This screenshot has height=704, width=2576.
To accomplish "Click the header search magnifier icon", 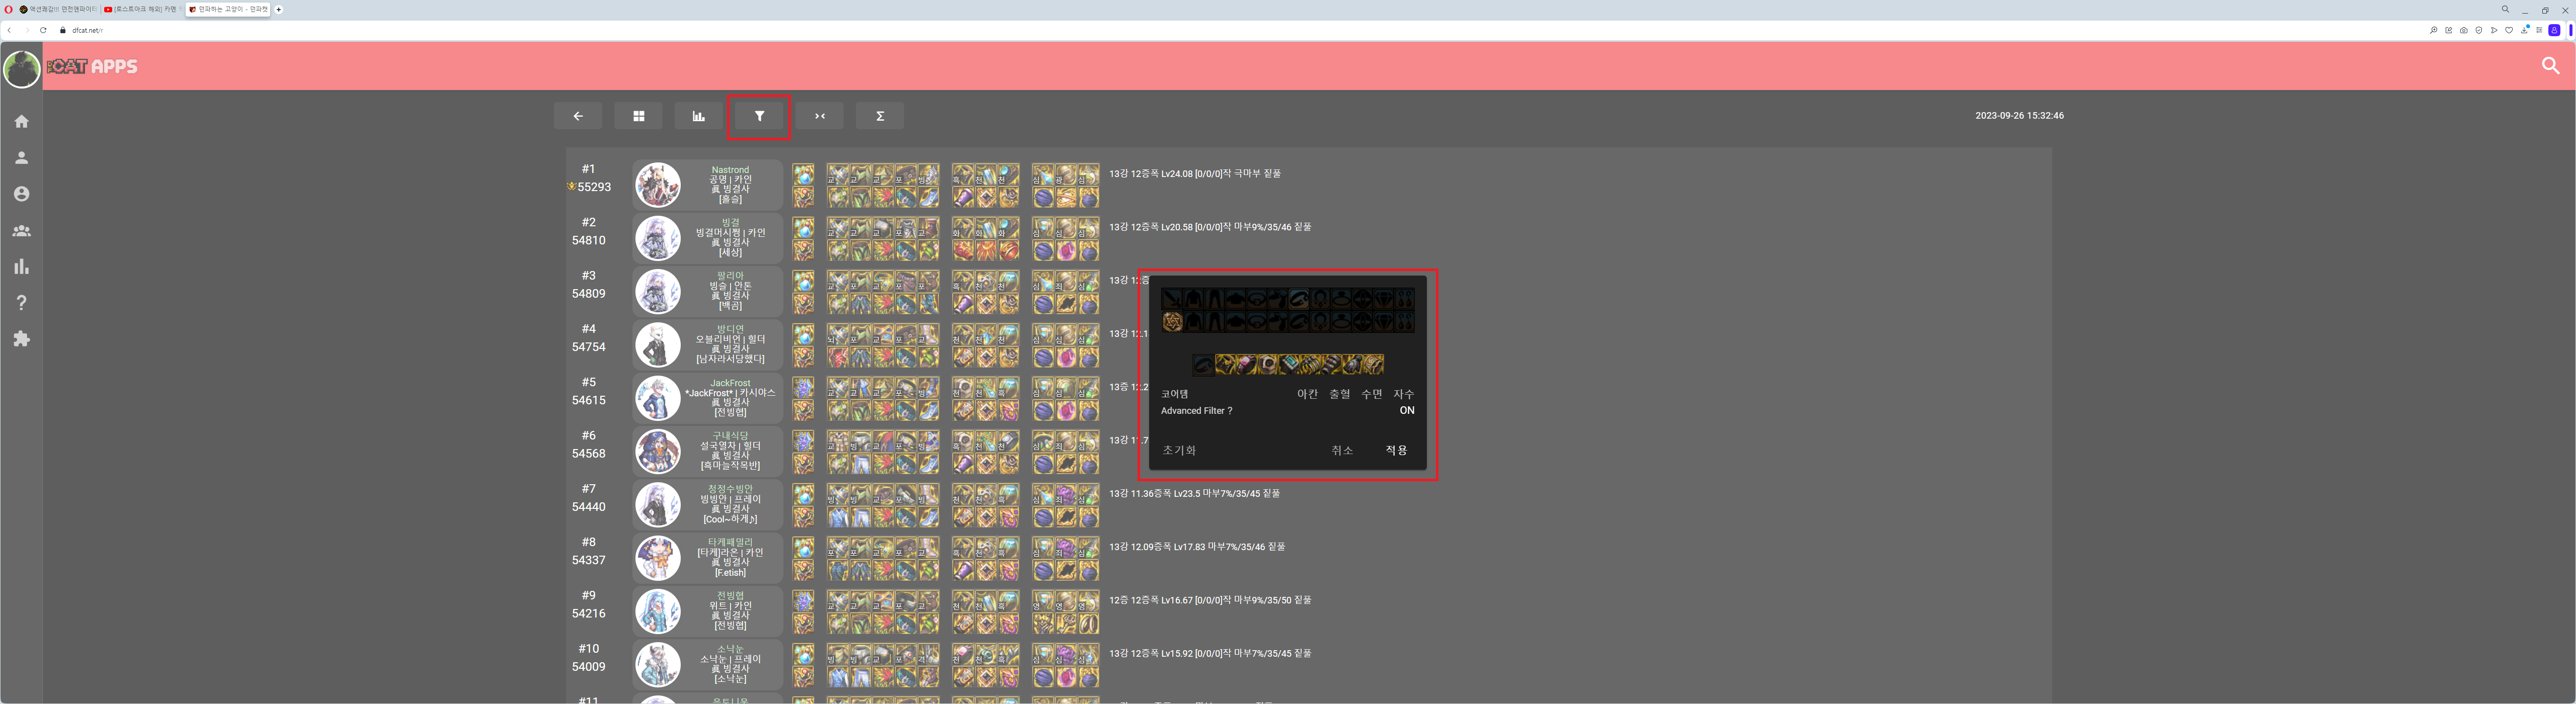I will (x=2550, y=66).
